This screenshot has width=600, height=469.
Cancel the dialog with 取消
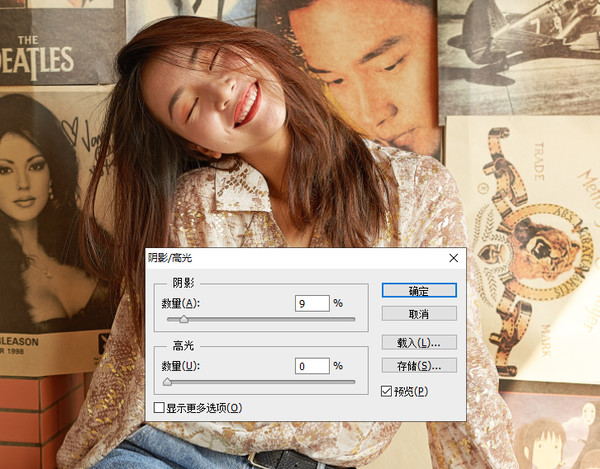pos(419,314)
